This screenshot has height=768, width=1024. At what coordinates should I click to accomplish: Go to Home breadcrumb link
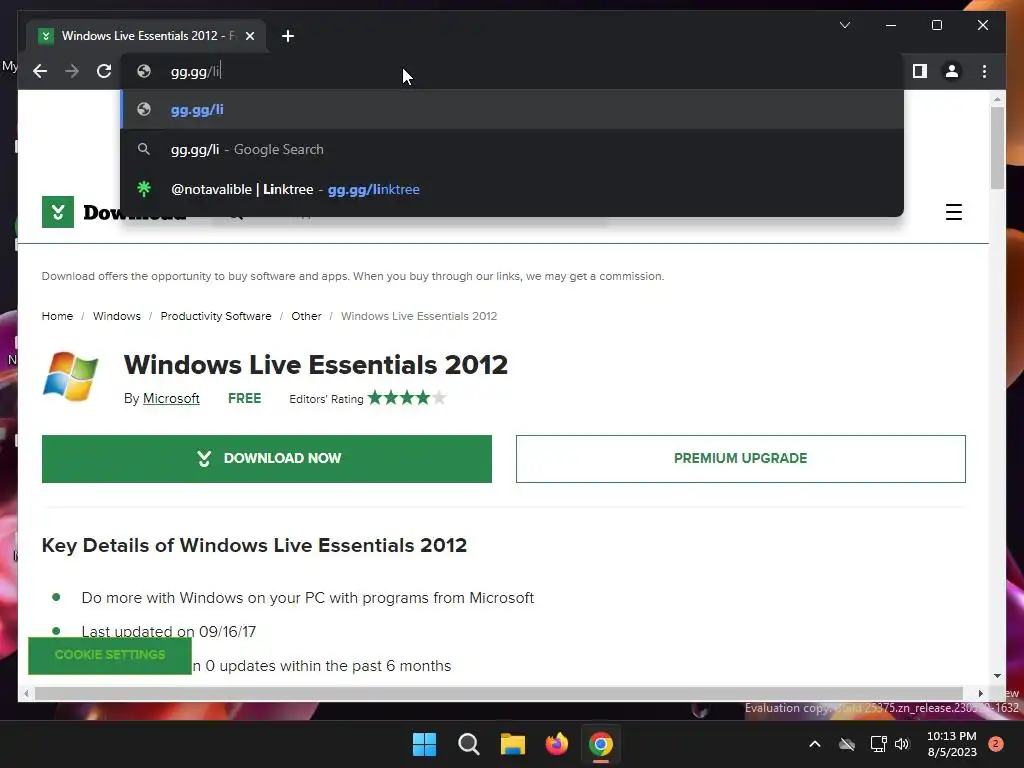(57, 316)
